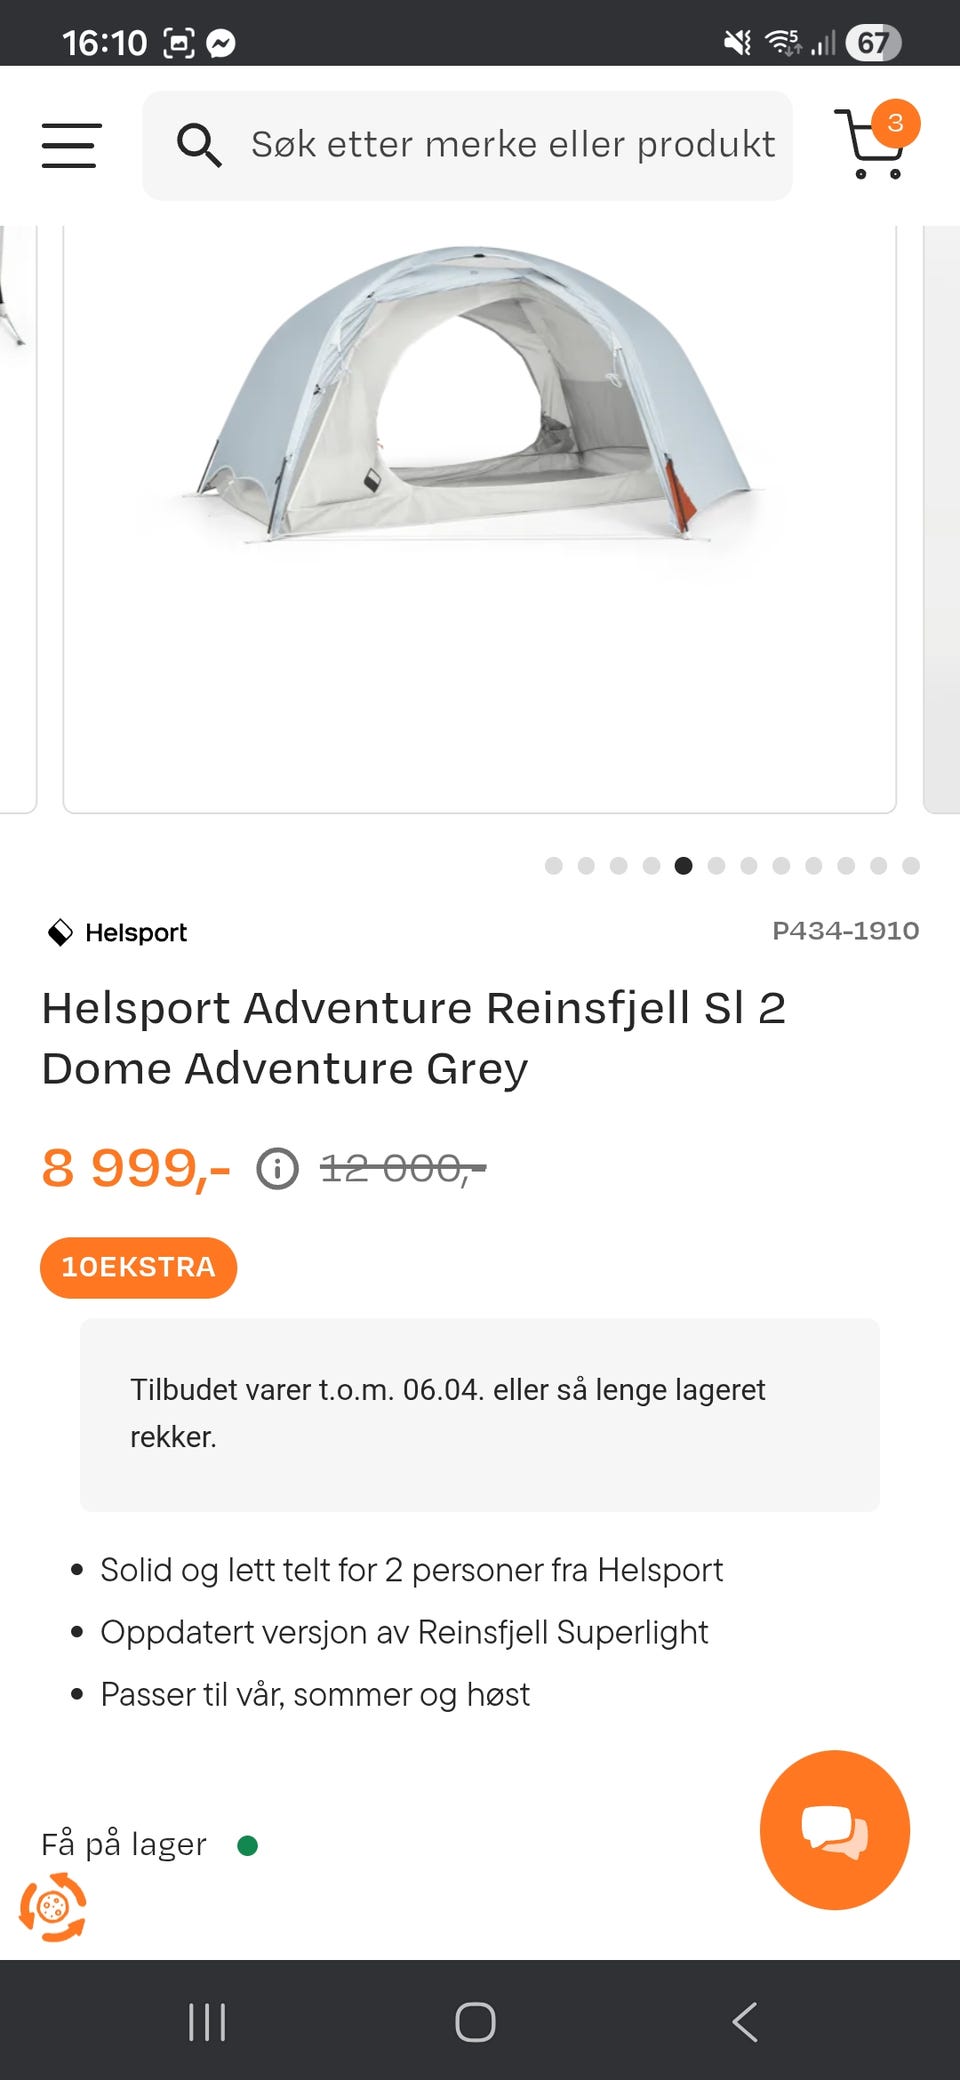The height and width of the screenshot is (2080, 960).
Task: Open the Helsport brand link
Action: click(x=117, y=932)
